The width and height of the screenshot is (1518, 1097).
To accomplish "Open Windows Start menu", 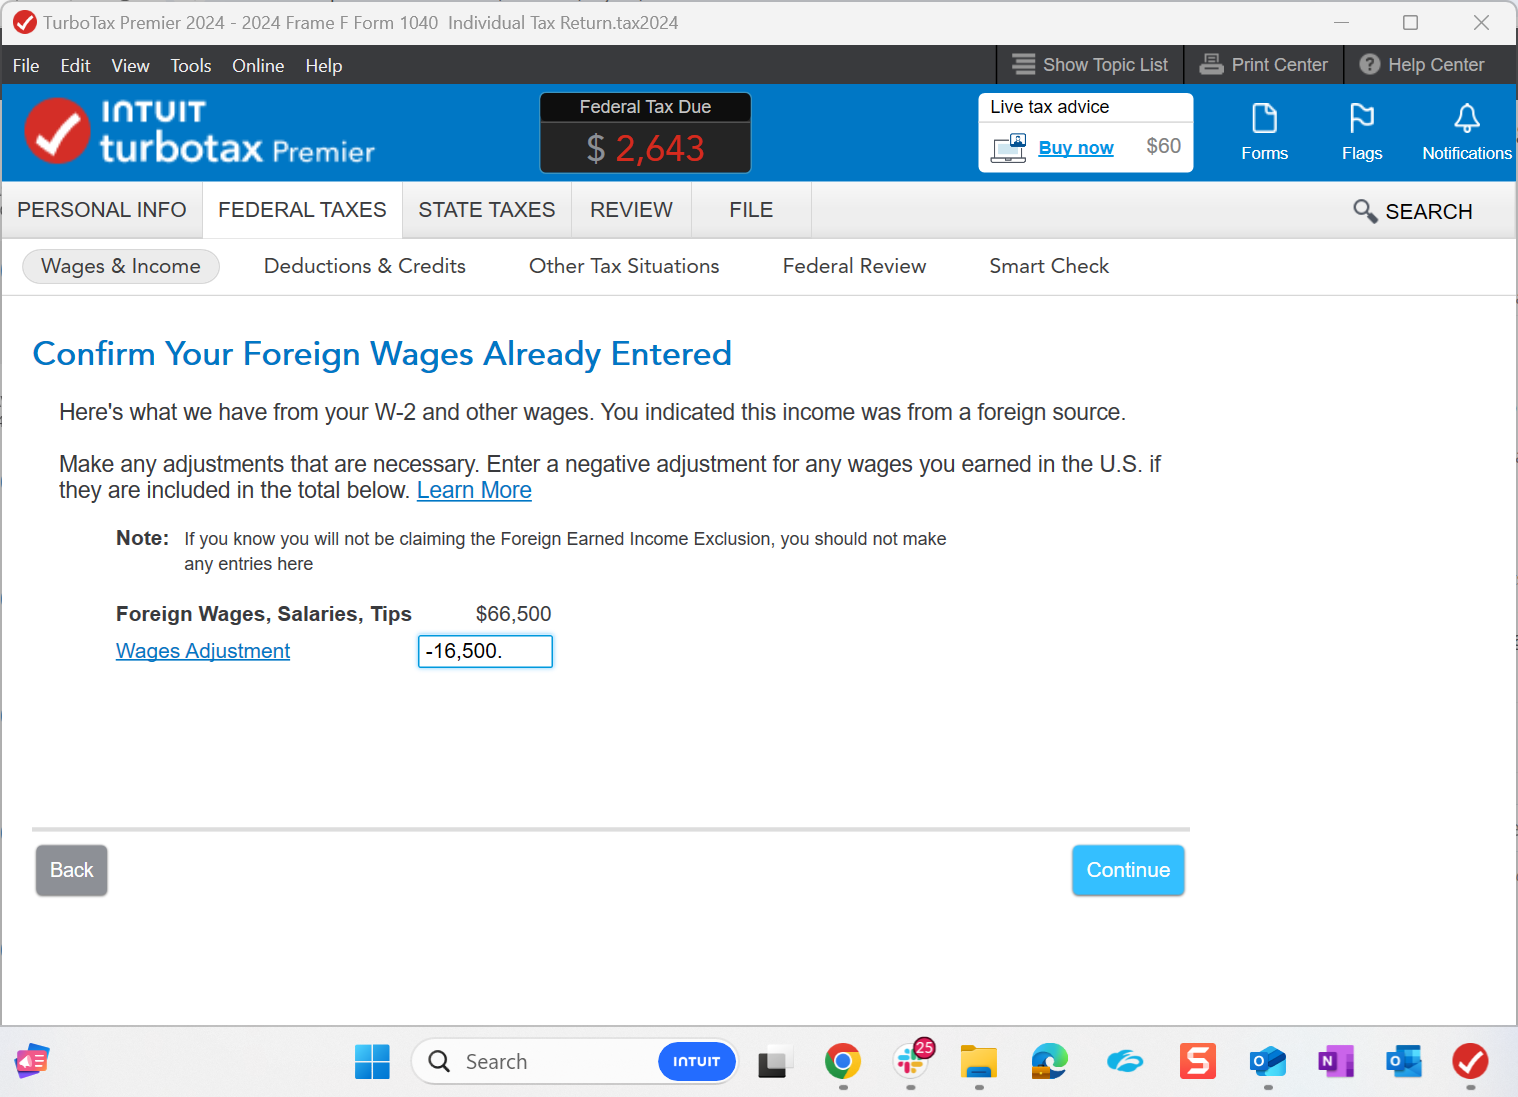I will (372, 1061).
